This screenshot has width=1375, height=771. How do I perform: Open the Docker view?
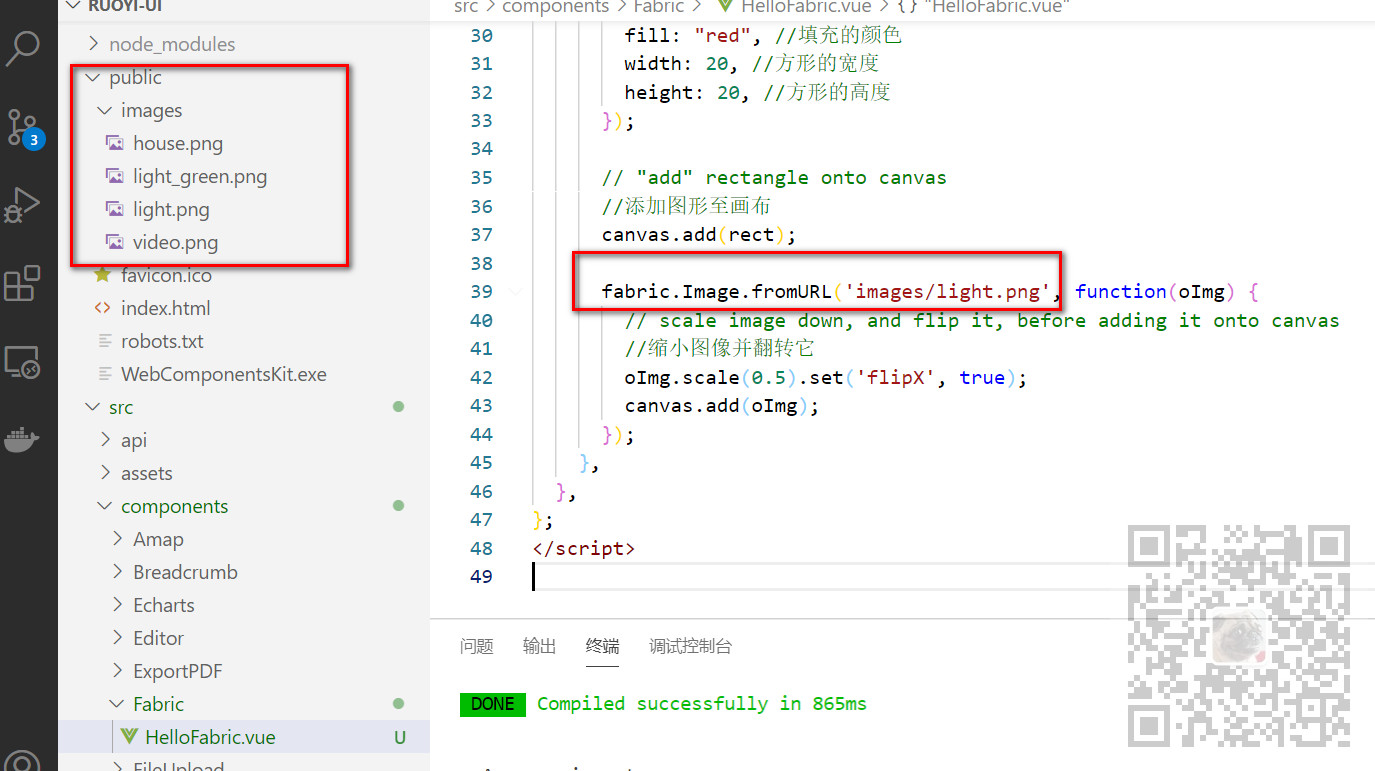click(22, 439)
